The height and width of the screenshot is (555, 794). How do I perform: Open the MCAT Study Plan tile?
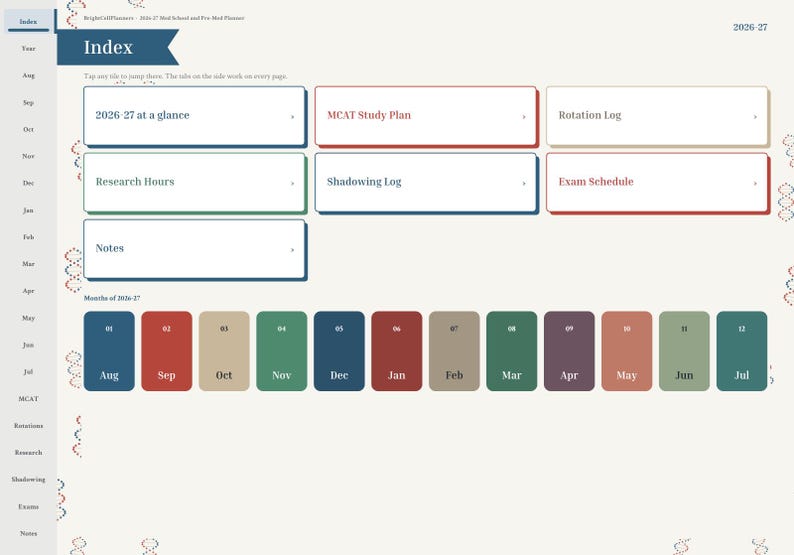tap(425, 116)
